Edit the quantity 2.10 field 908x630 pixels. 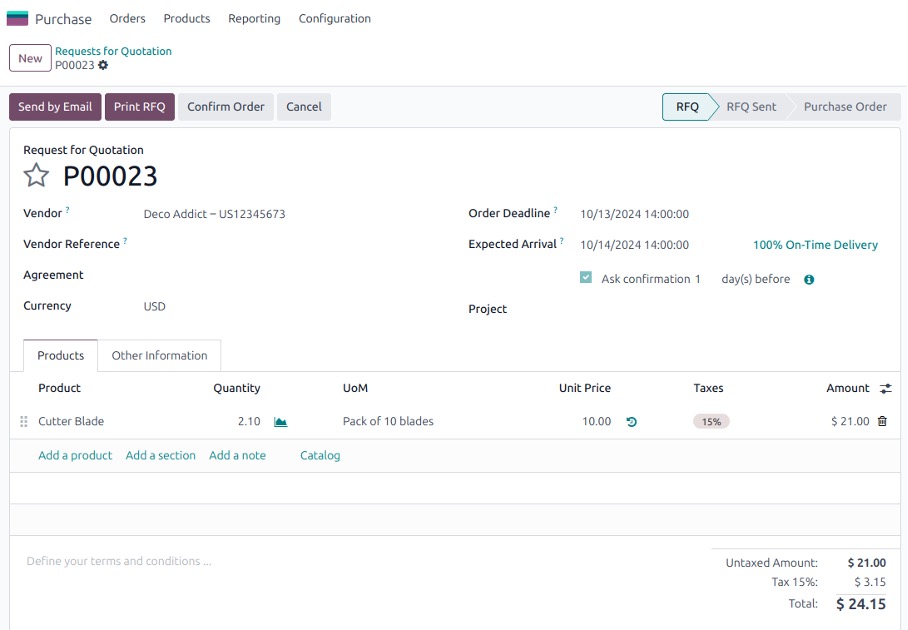click(249, 422)
